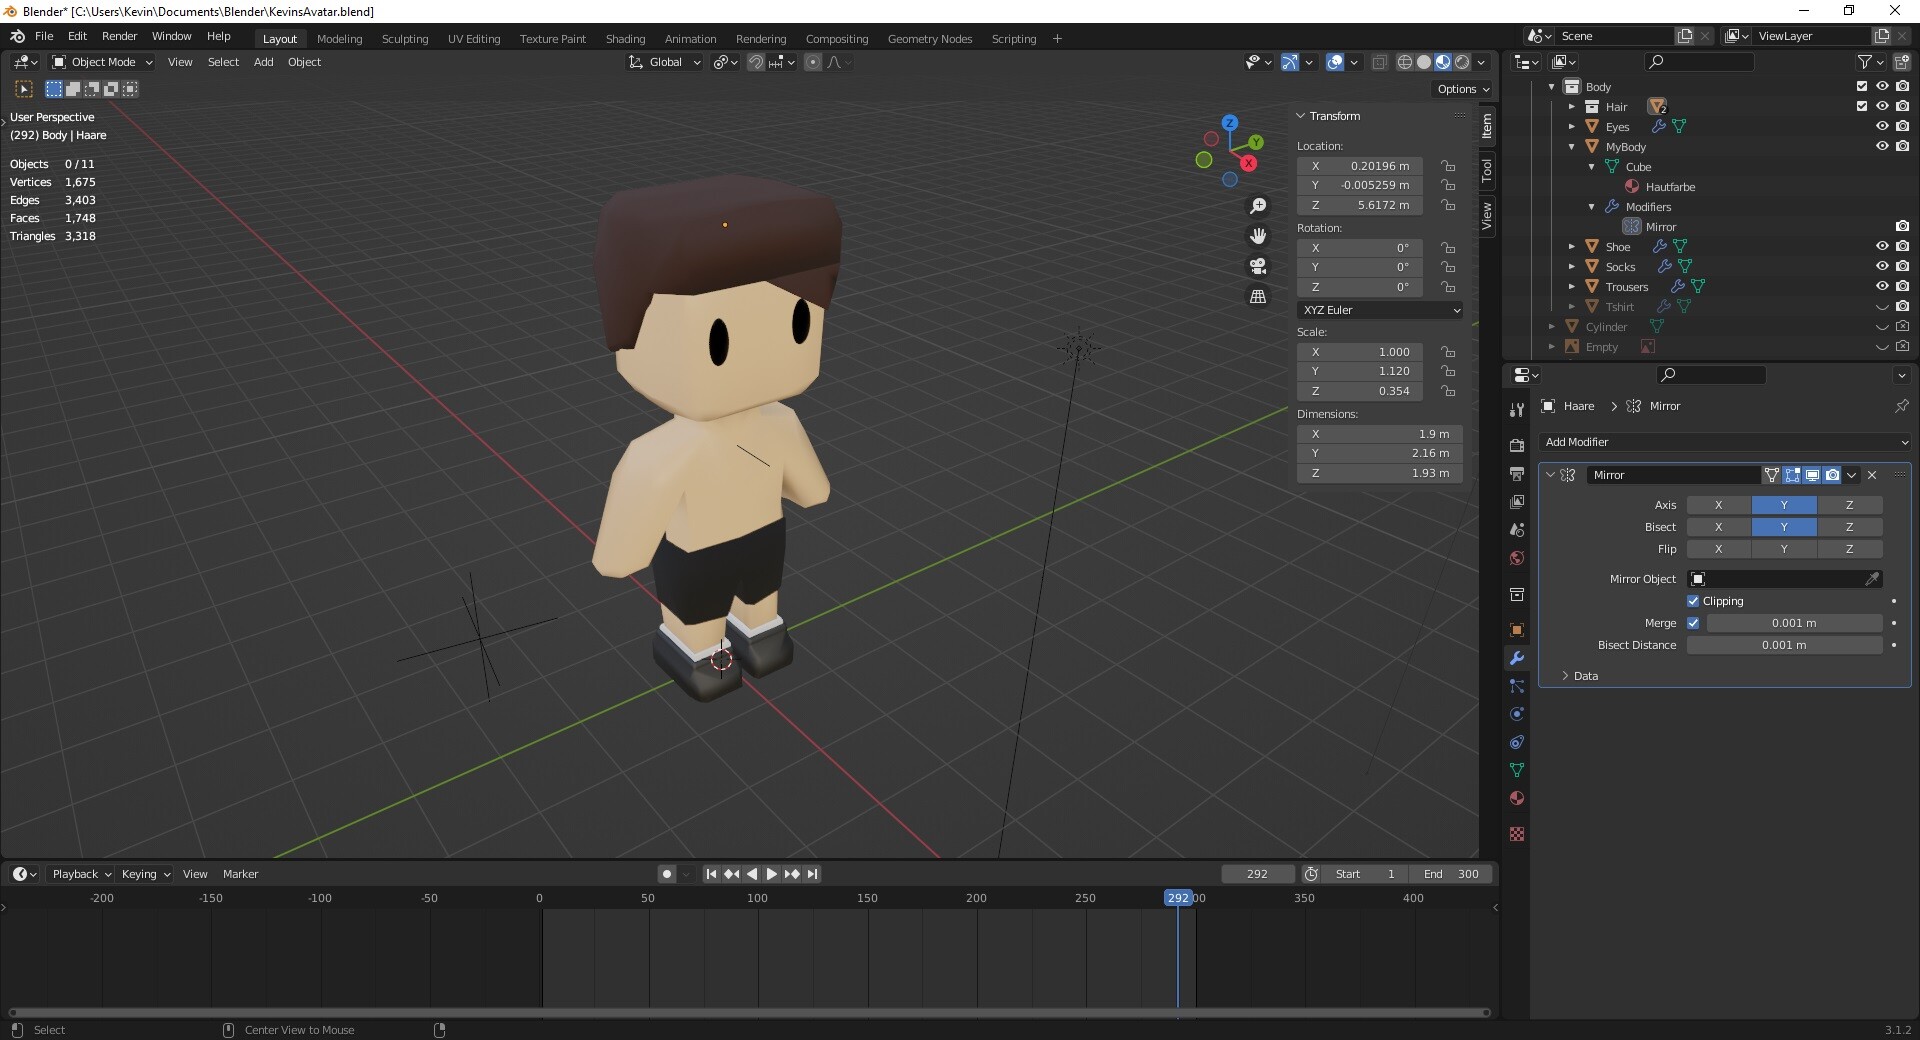This screenshot has height=1040, width=1920.
Task: Open the Render menu
Action: (x=119, y=36)
